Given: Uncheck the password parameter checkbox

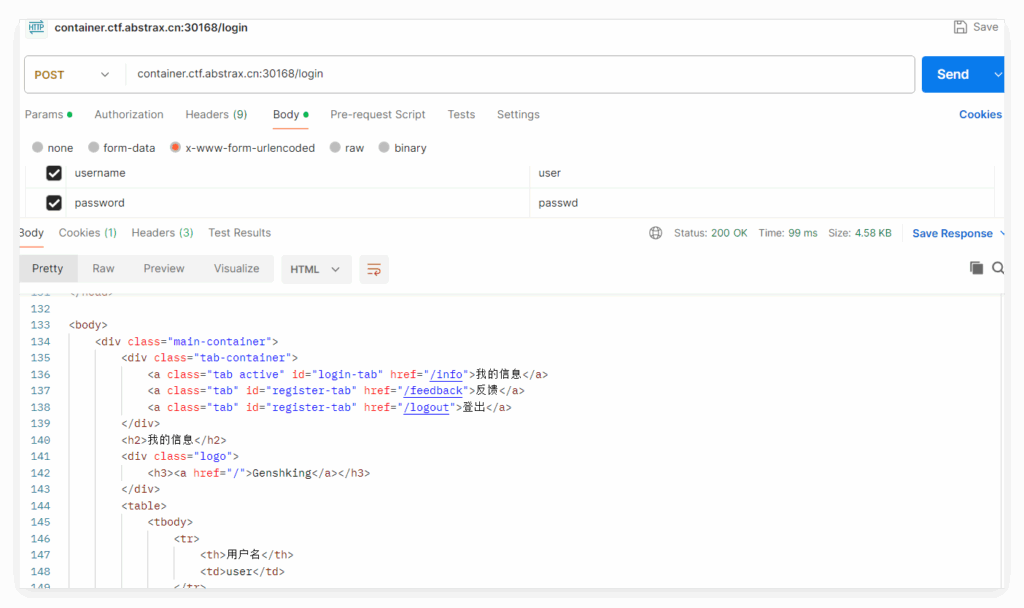Looking at the screenshot, I should (54, 203).
